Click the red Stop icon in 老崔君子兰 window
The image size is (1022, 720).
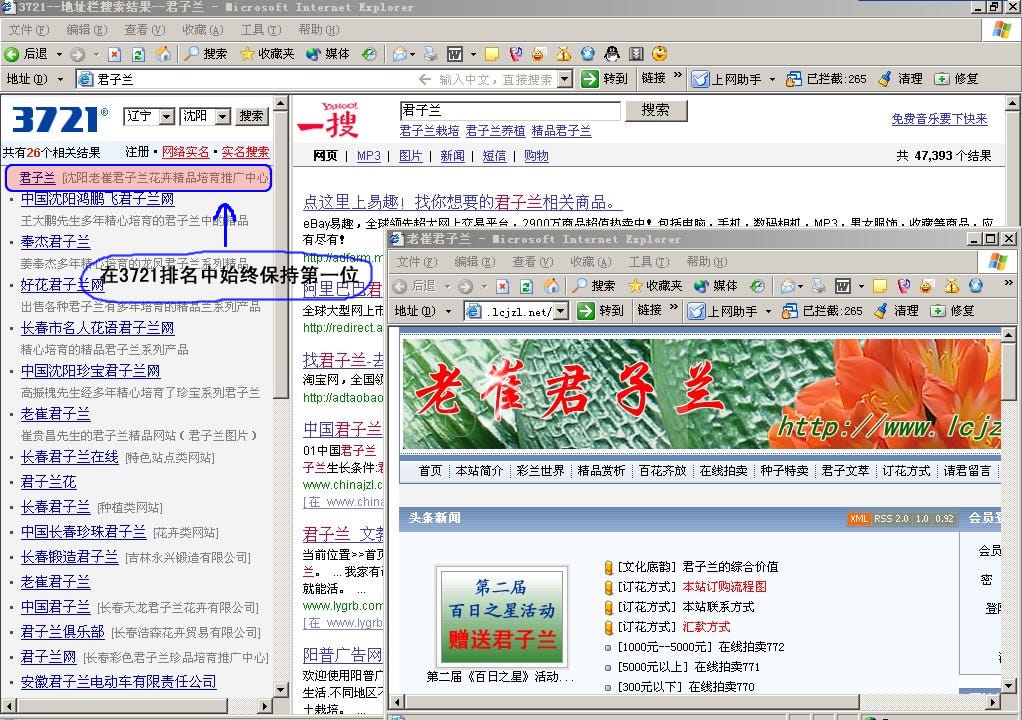click(x=500, y=286)
